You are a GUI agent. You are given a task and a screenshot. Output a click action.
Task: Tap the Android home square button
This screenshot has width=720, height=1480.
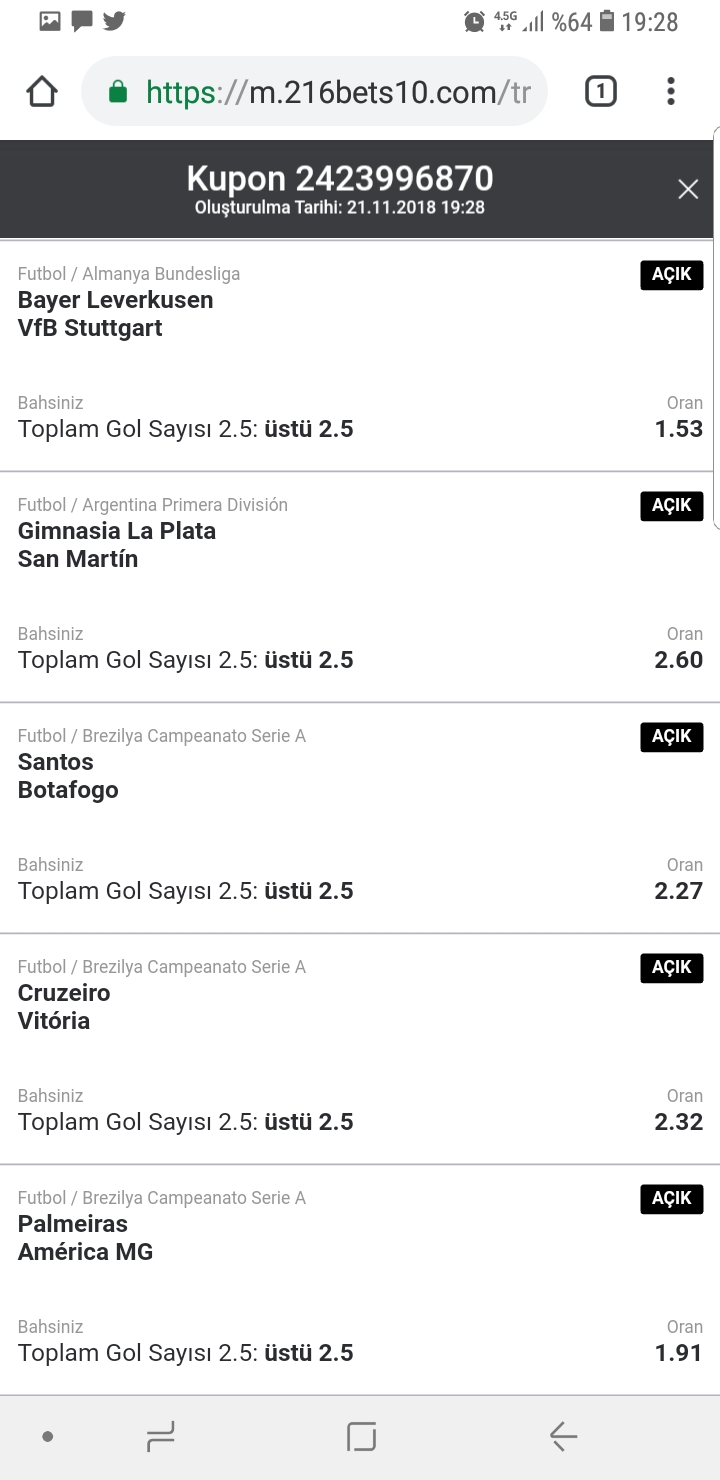pos(361,1437)
